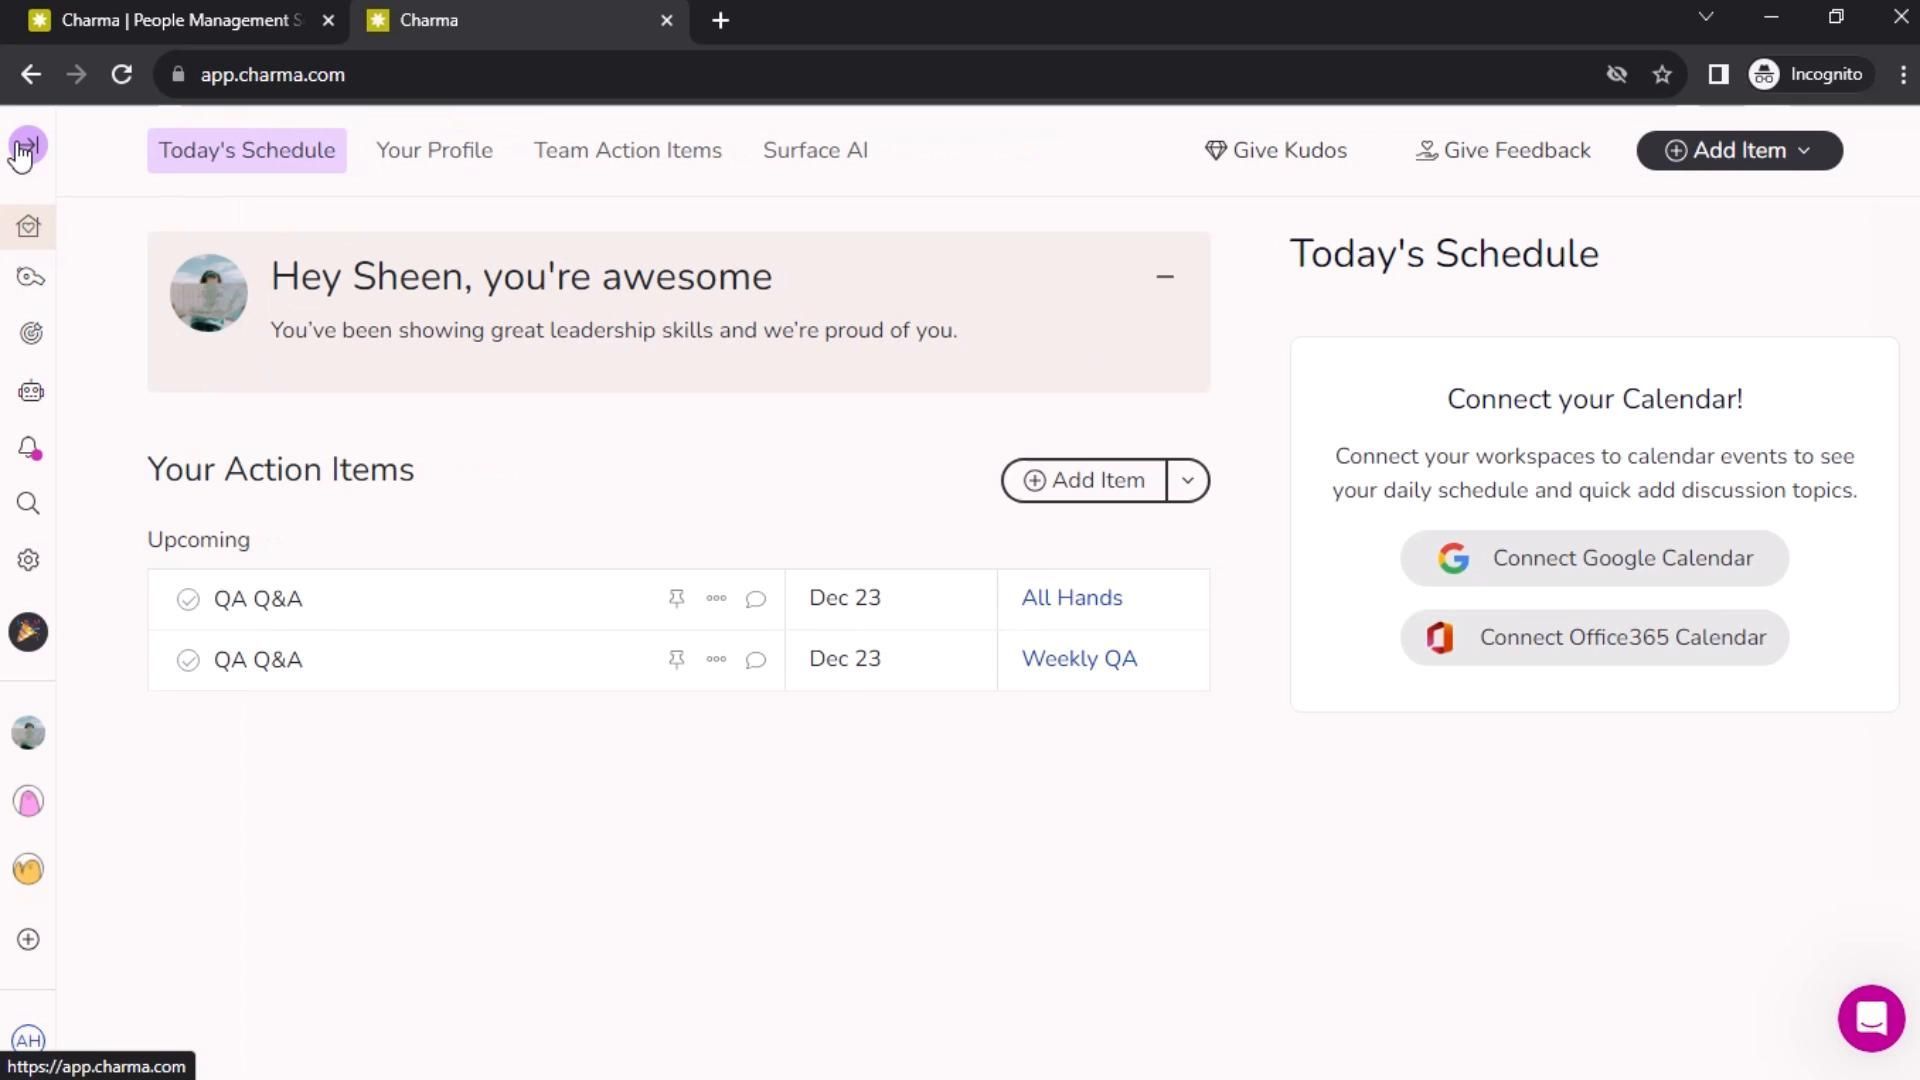Open notifications bell icon
Screen dimensions: 1920x1080
(x=29, y=447)
